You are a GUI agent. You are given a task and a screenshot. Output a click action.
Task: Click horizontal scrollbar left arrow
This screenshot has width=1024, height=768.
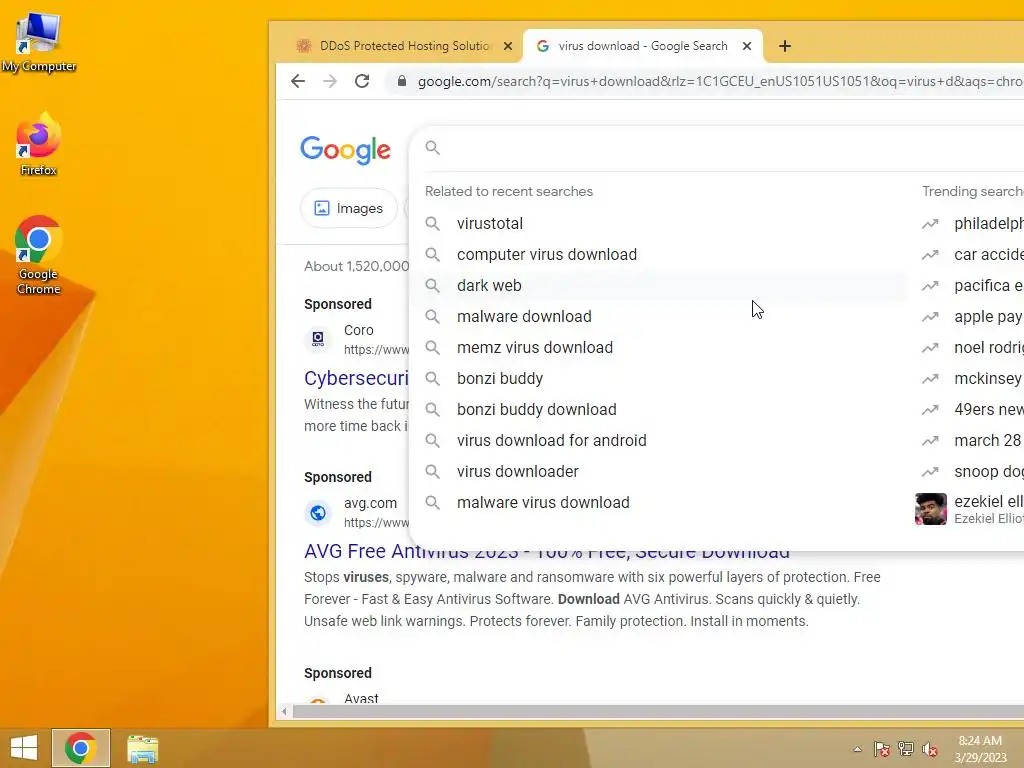click(x=284, y=711)
